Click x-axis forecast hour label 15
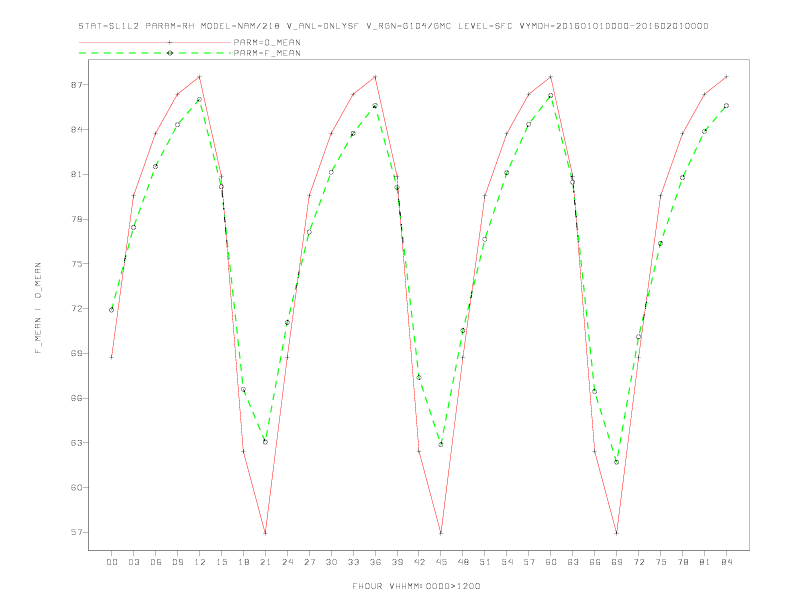The image size is (792, 612). click(221, 562)
